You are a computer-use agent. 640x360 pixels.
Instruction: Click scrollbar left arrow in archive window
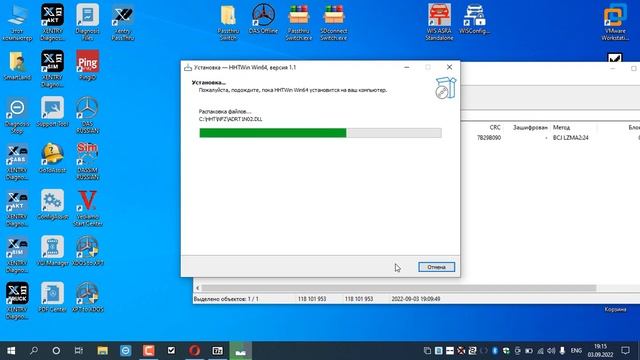pos(197,288)
